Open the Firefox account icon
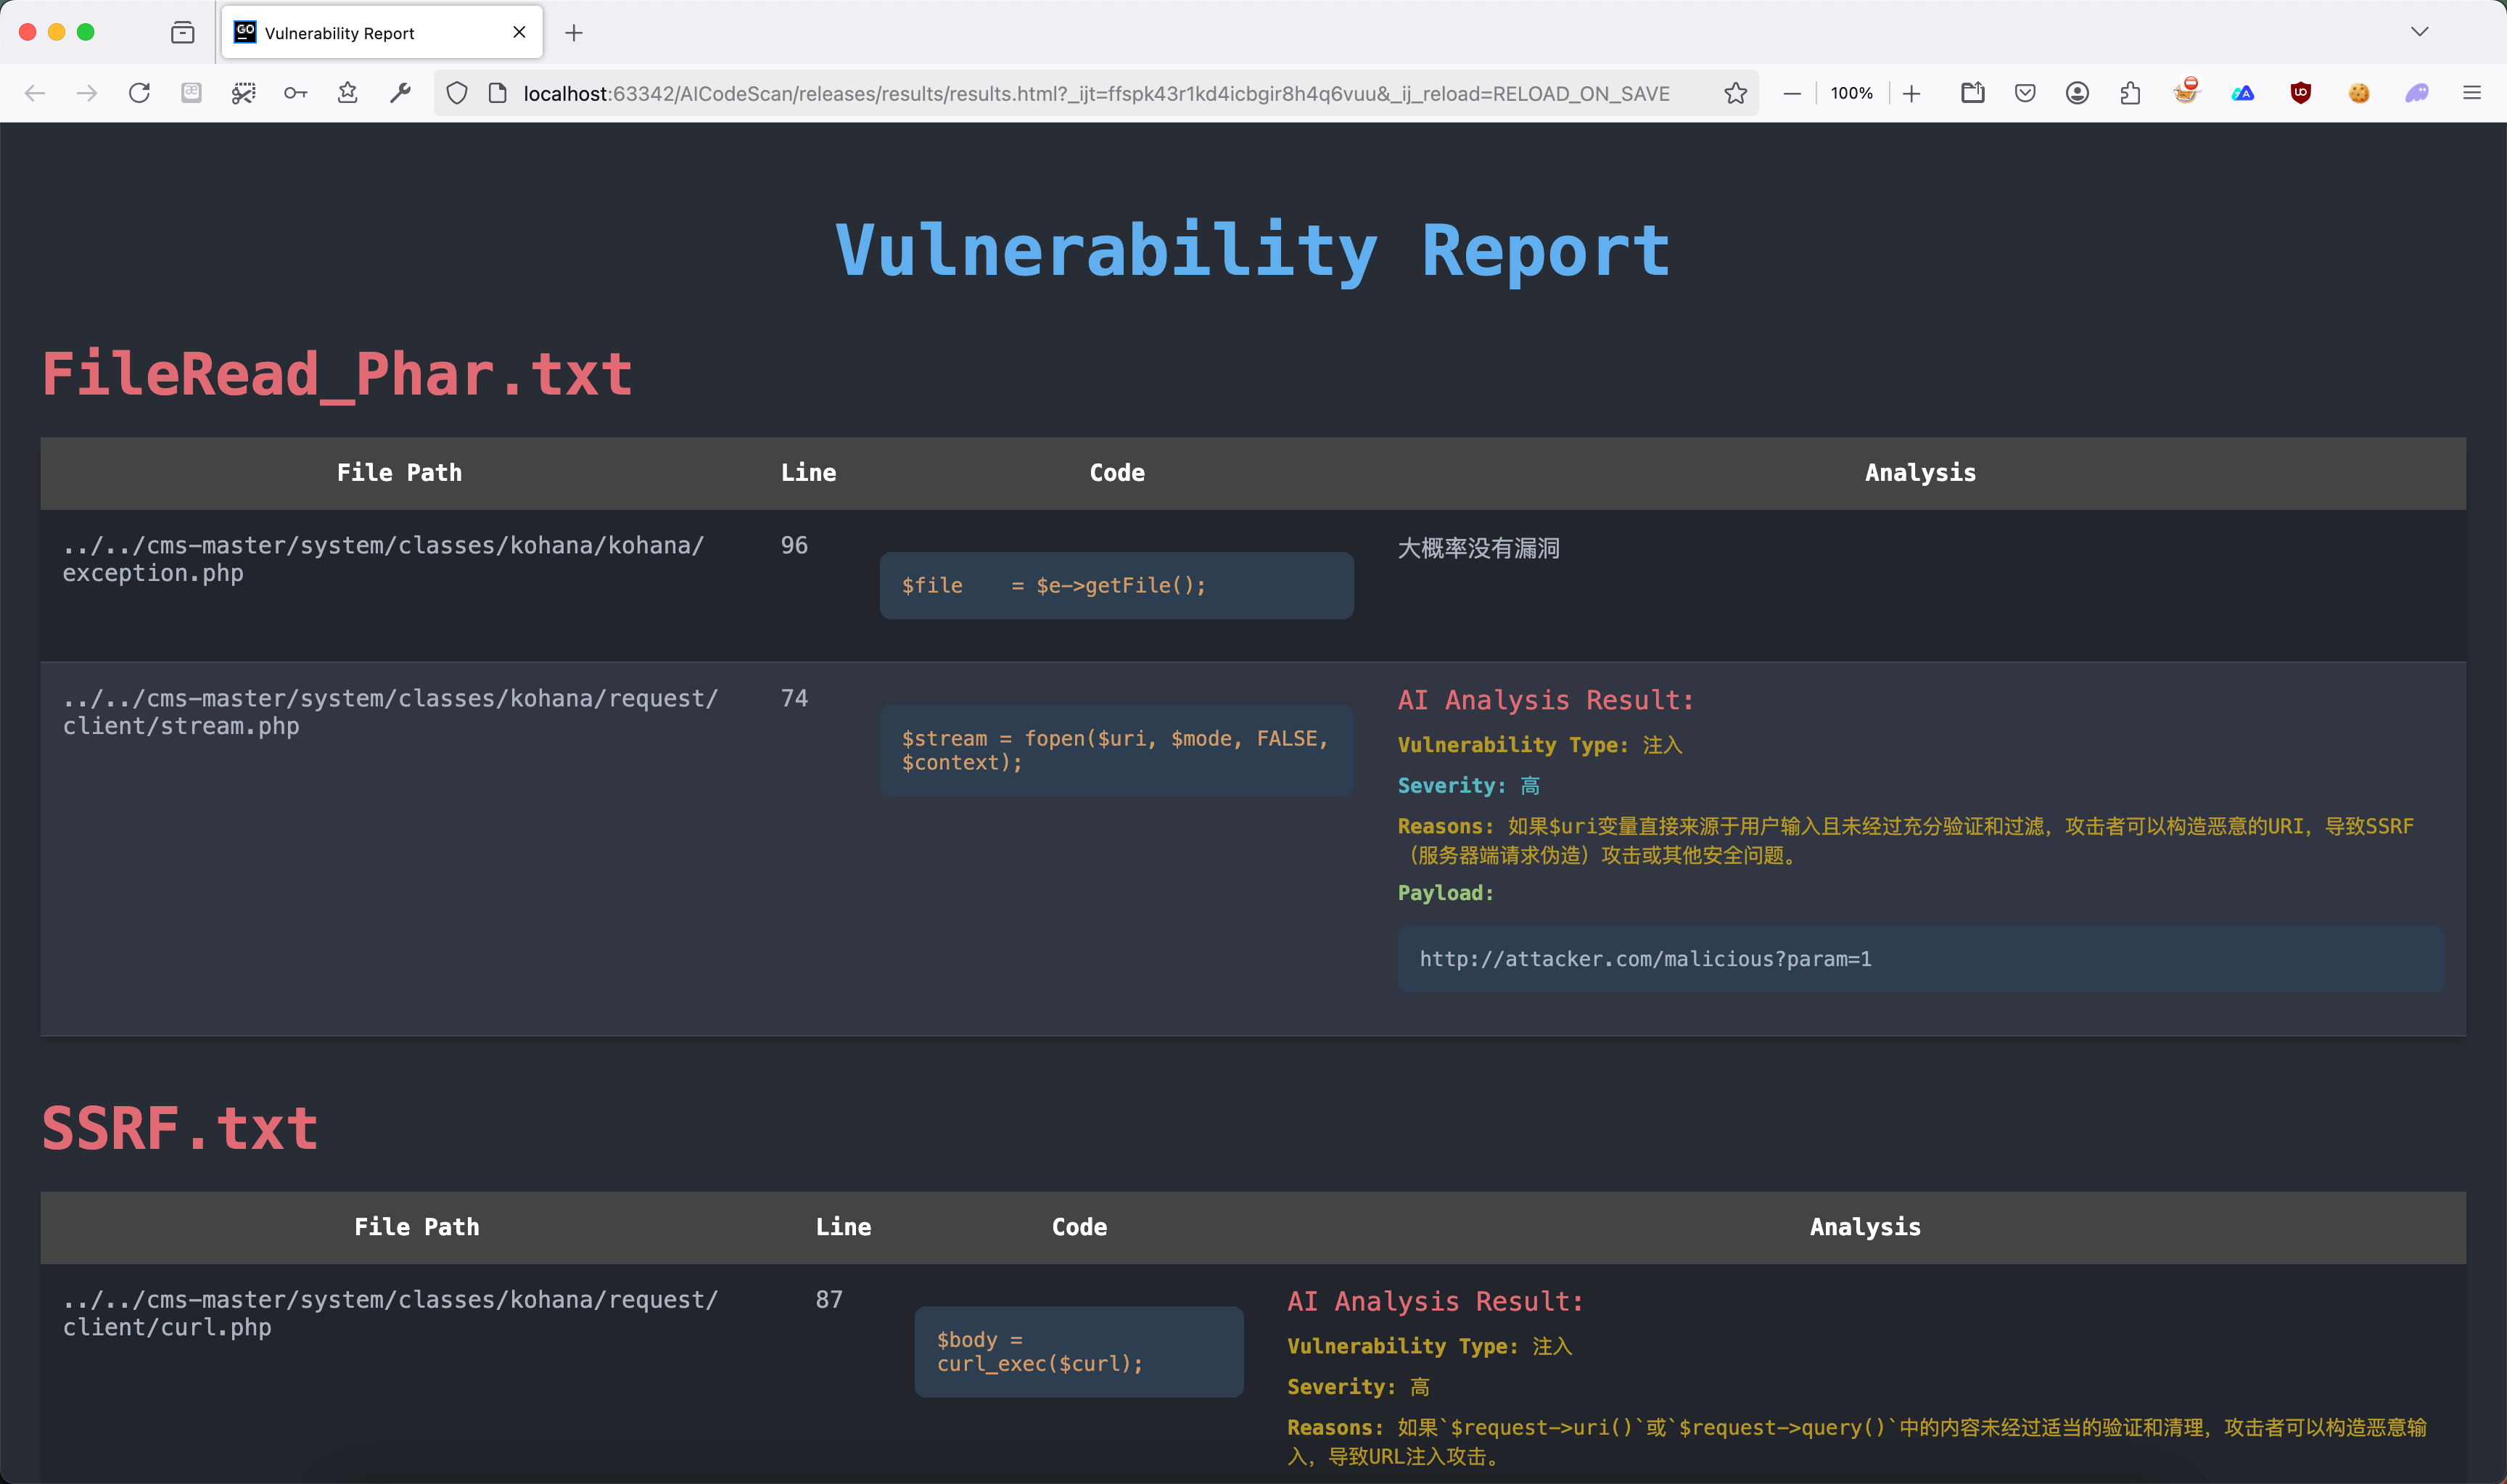The height and width of the screenshot is (1484, 2507). [2077, 93]
